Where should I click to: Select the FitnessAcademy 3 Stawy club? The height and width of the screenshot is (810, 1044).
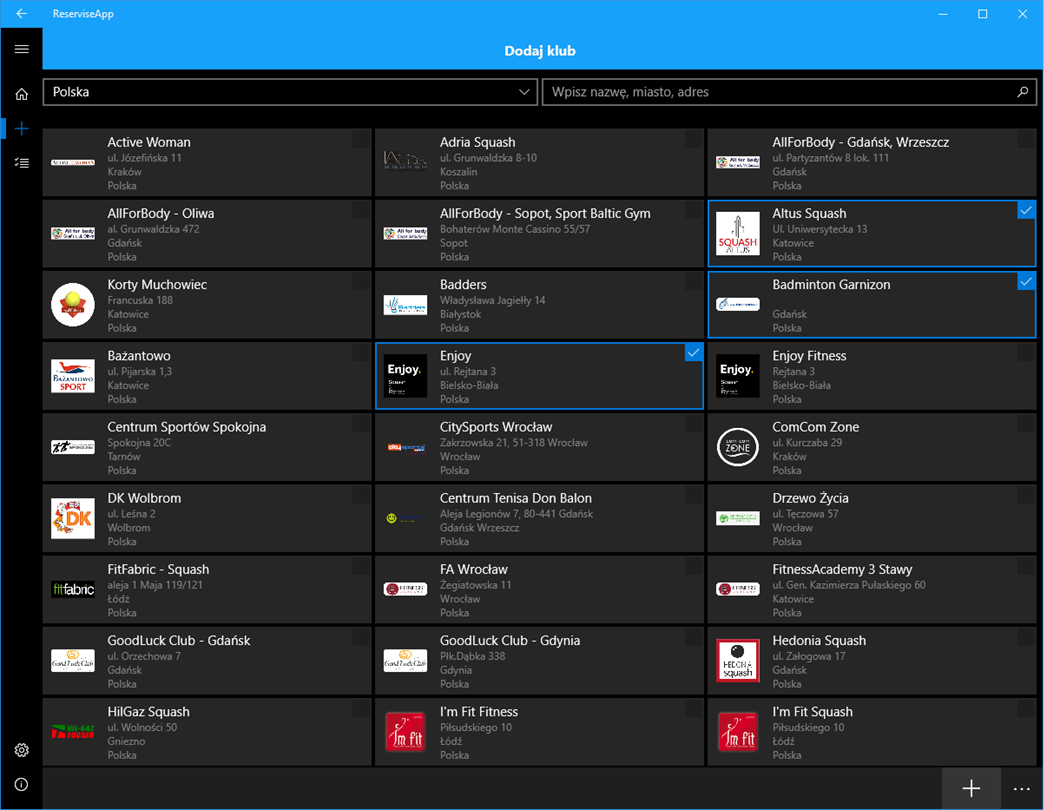pos(872,590)
